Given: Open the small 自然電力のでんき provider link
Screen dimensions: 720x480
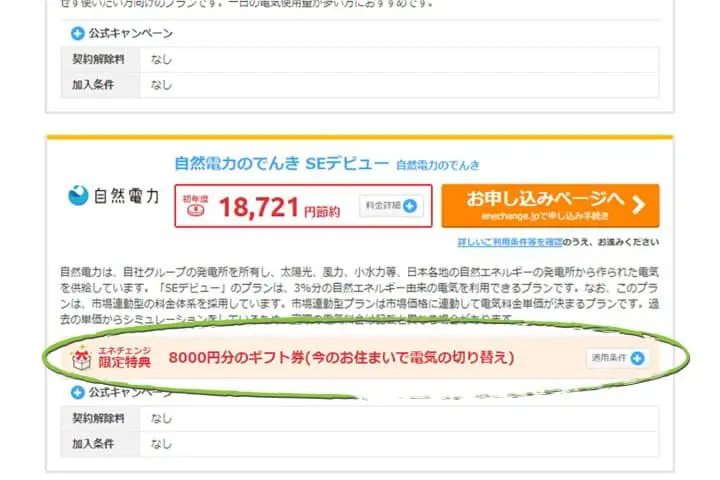Looking at the screenshot, I should (437, 164).
